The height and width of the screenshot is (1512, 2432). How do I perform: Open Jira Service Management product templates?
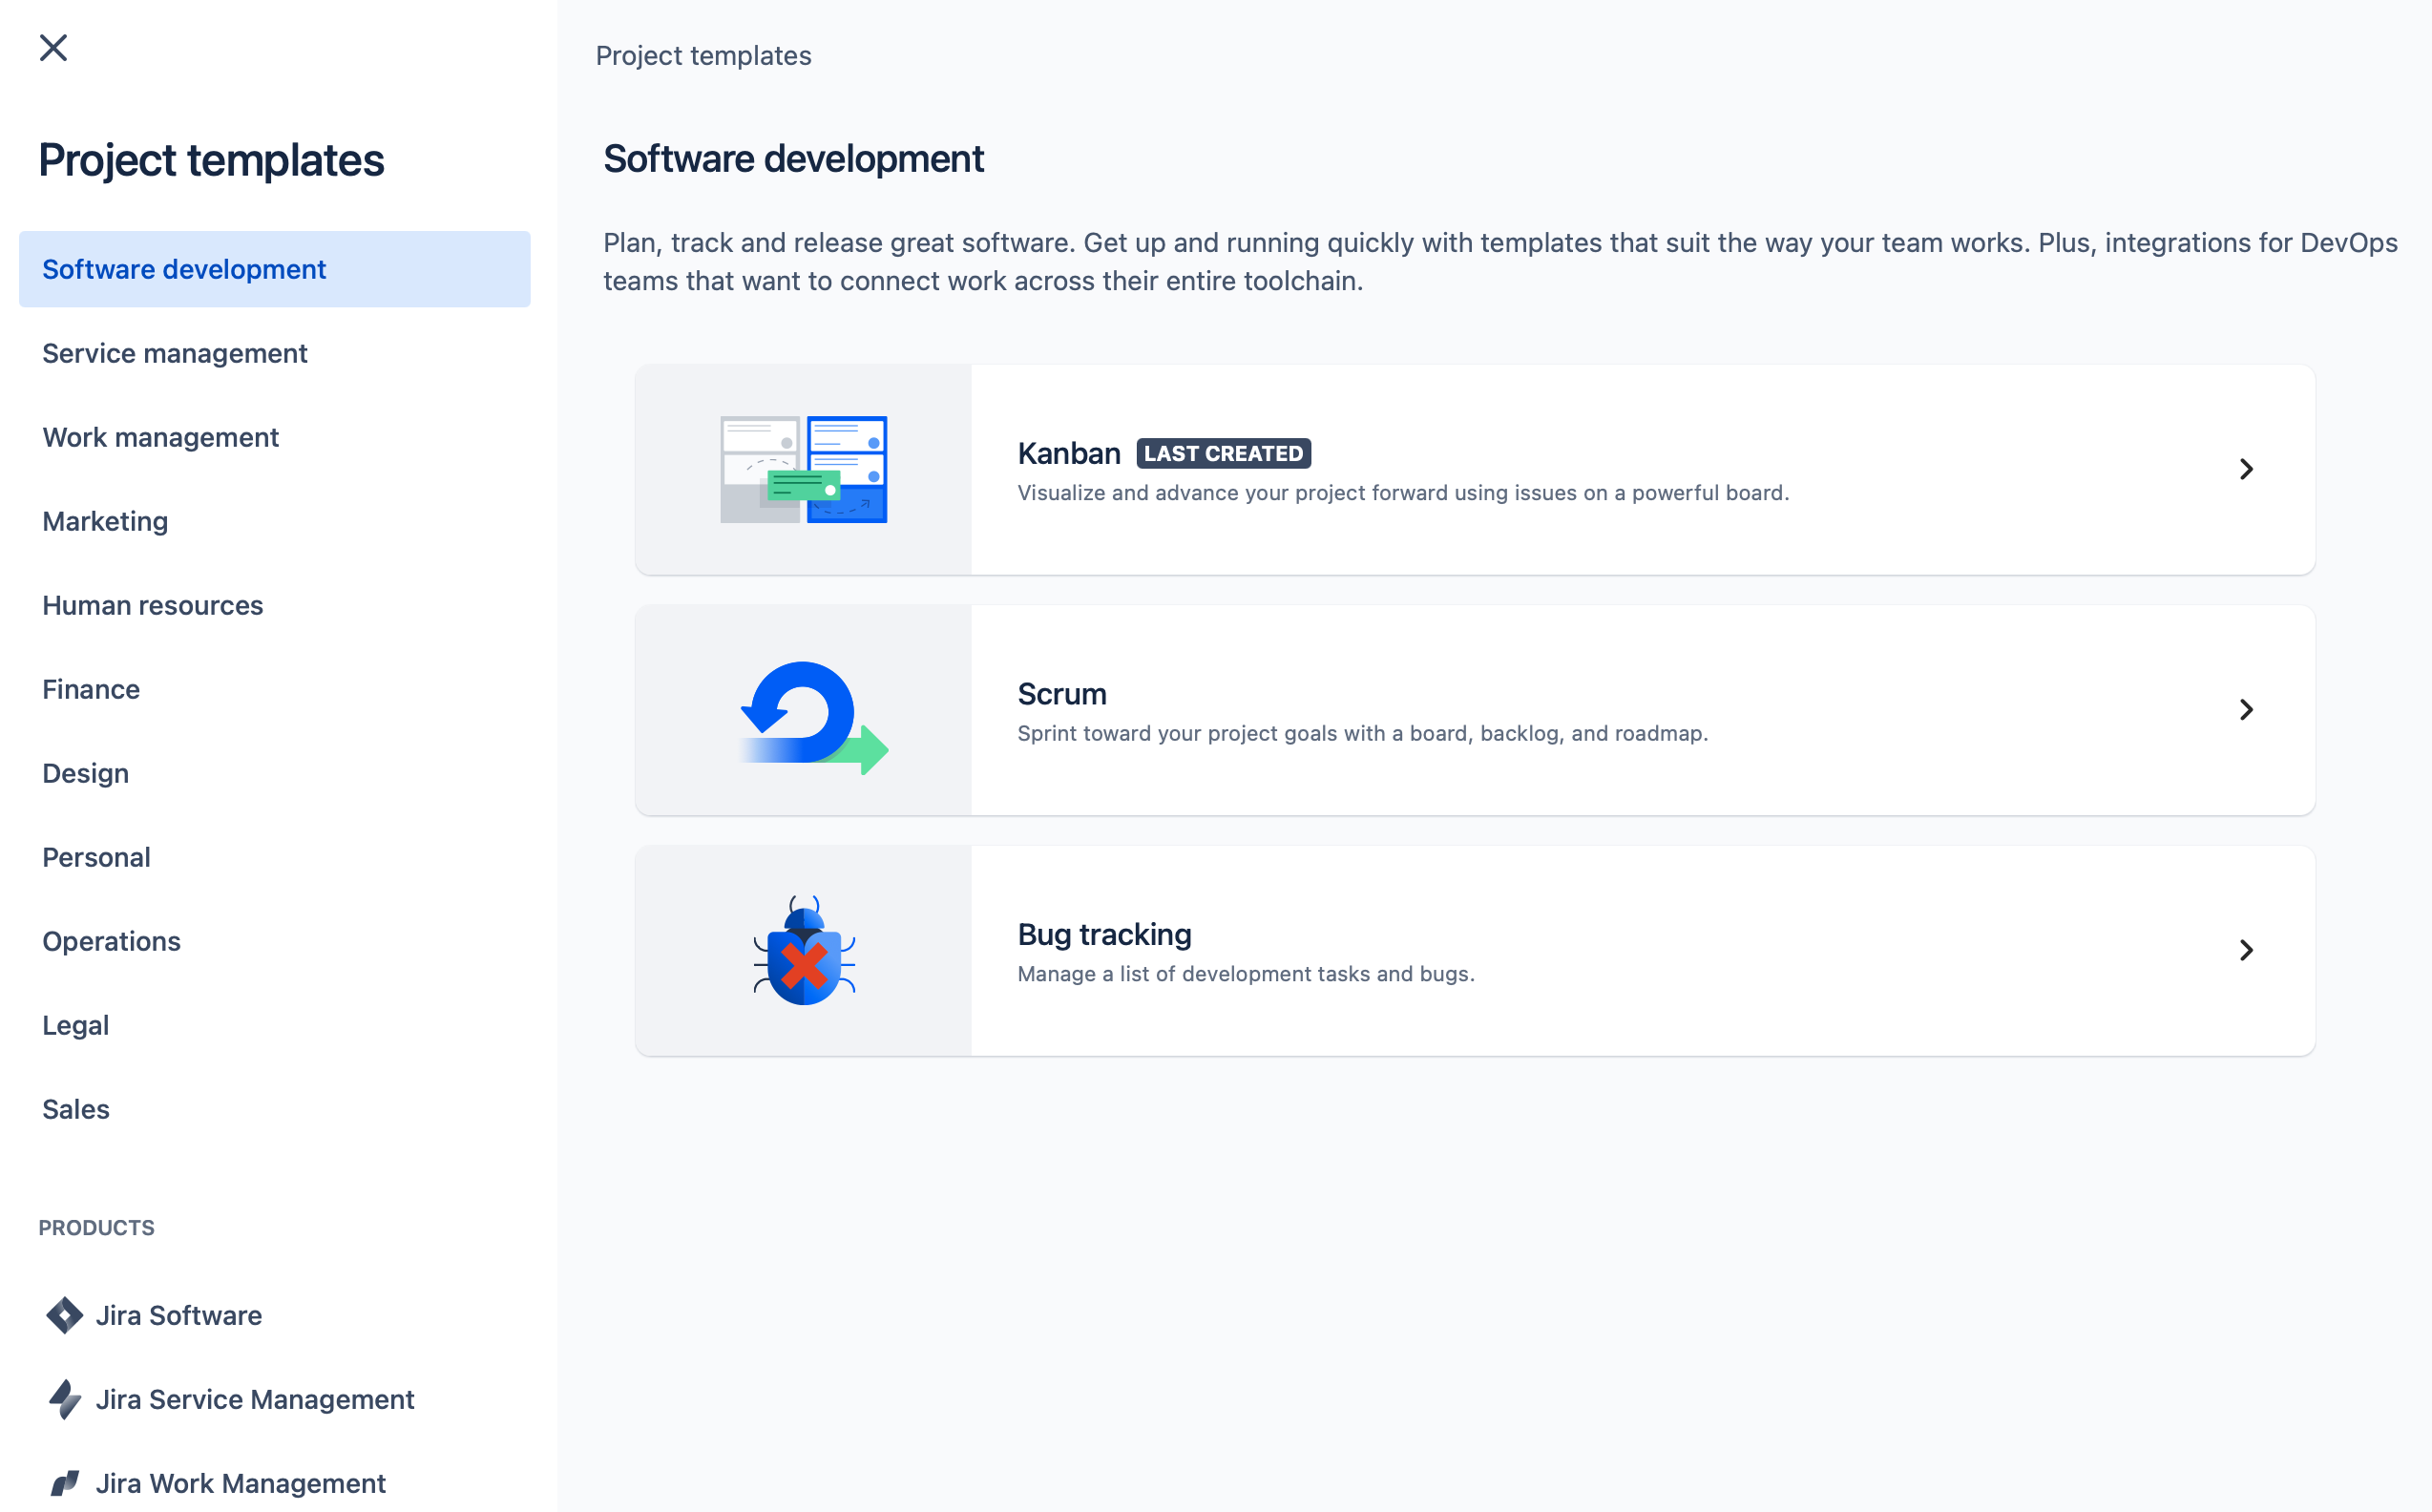tap(274, 1399)
